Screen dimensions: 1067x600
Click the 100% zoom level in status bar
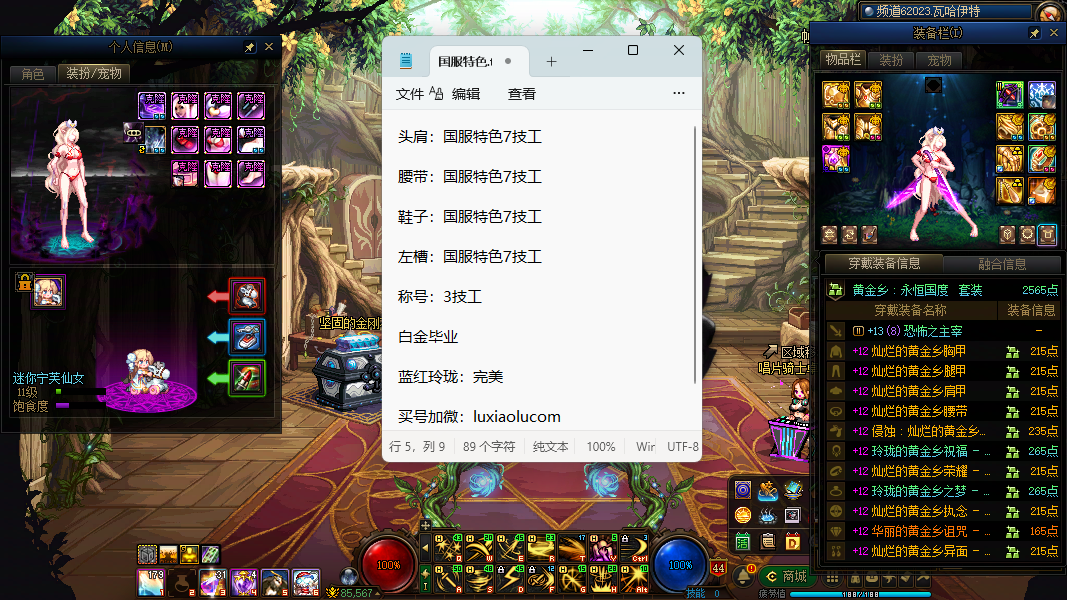click(601, 447)
